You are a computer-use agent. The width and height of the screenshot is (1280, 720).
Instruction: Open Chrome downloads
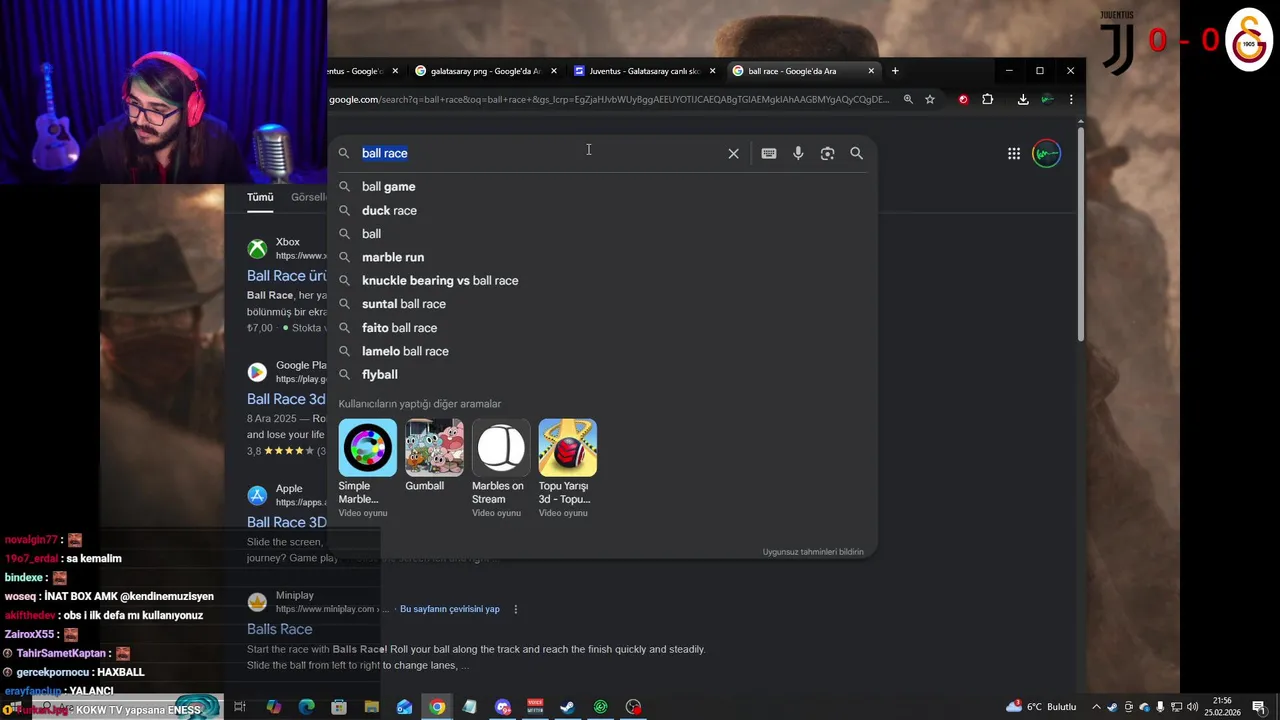click(x=1023, y=99)
